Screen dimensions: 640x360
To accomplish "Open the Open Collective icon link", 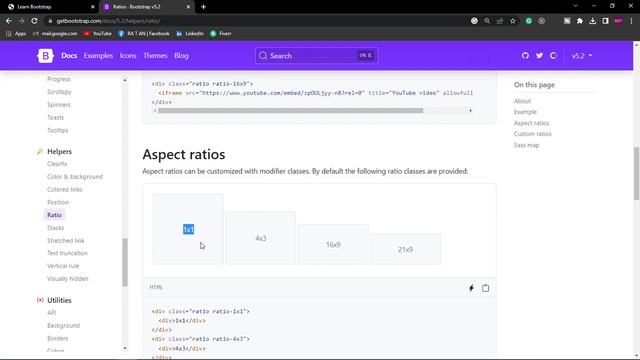I will coord(553,56).
